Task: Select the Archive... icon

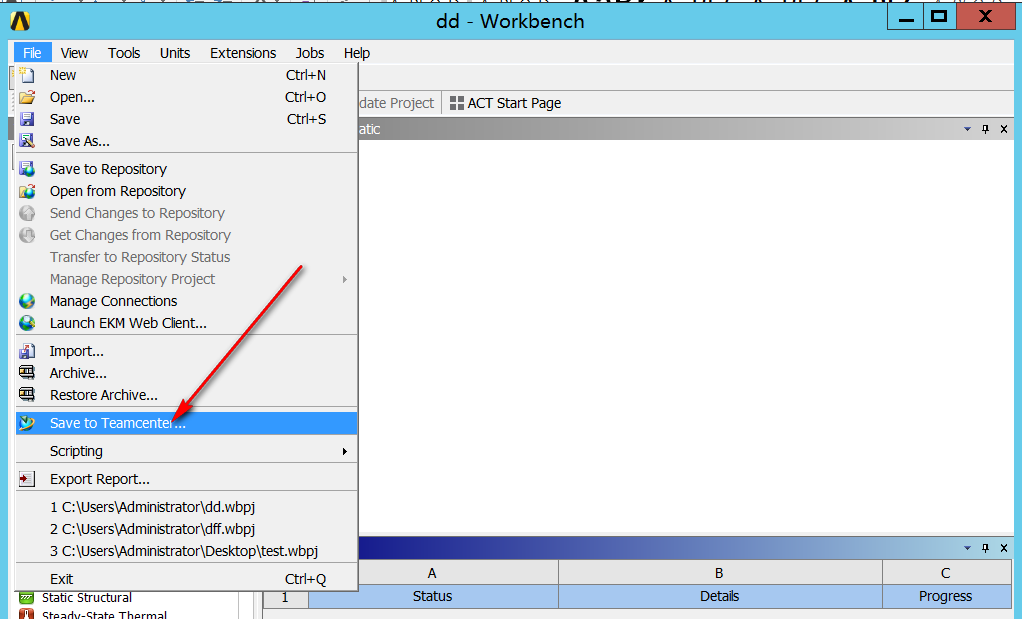Action: pyautogui.click(x=28, y=372)
